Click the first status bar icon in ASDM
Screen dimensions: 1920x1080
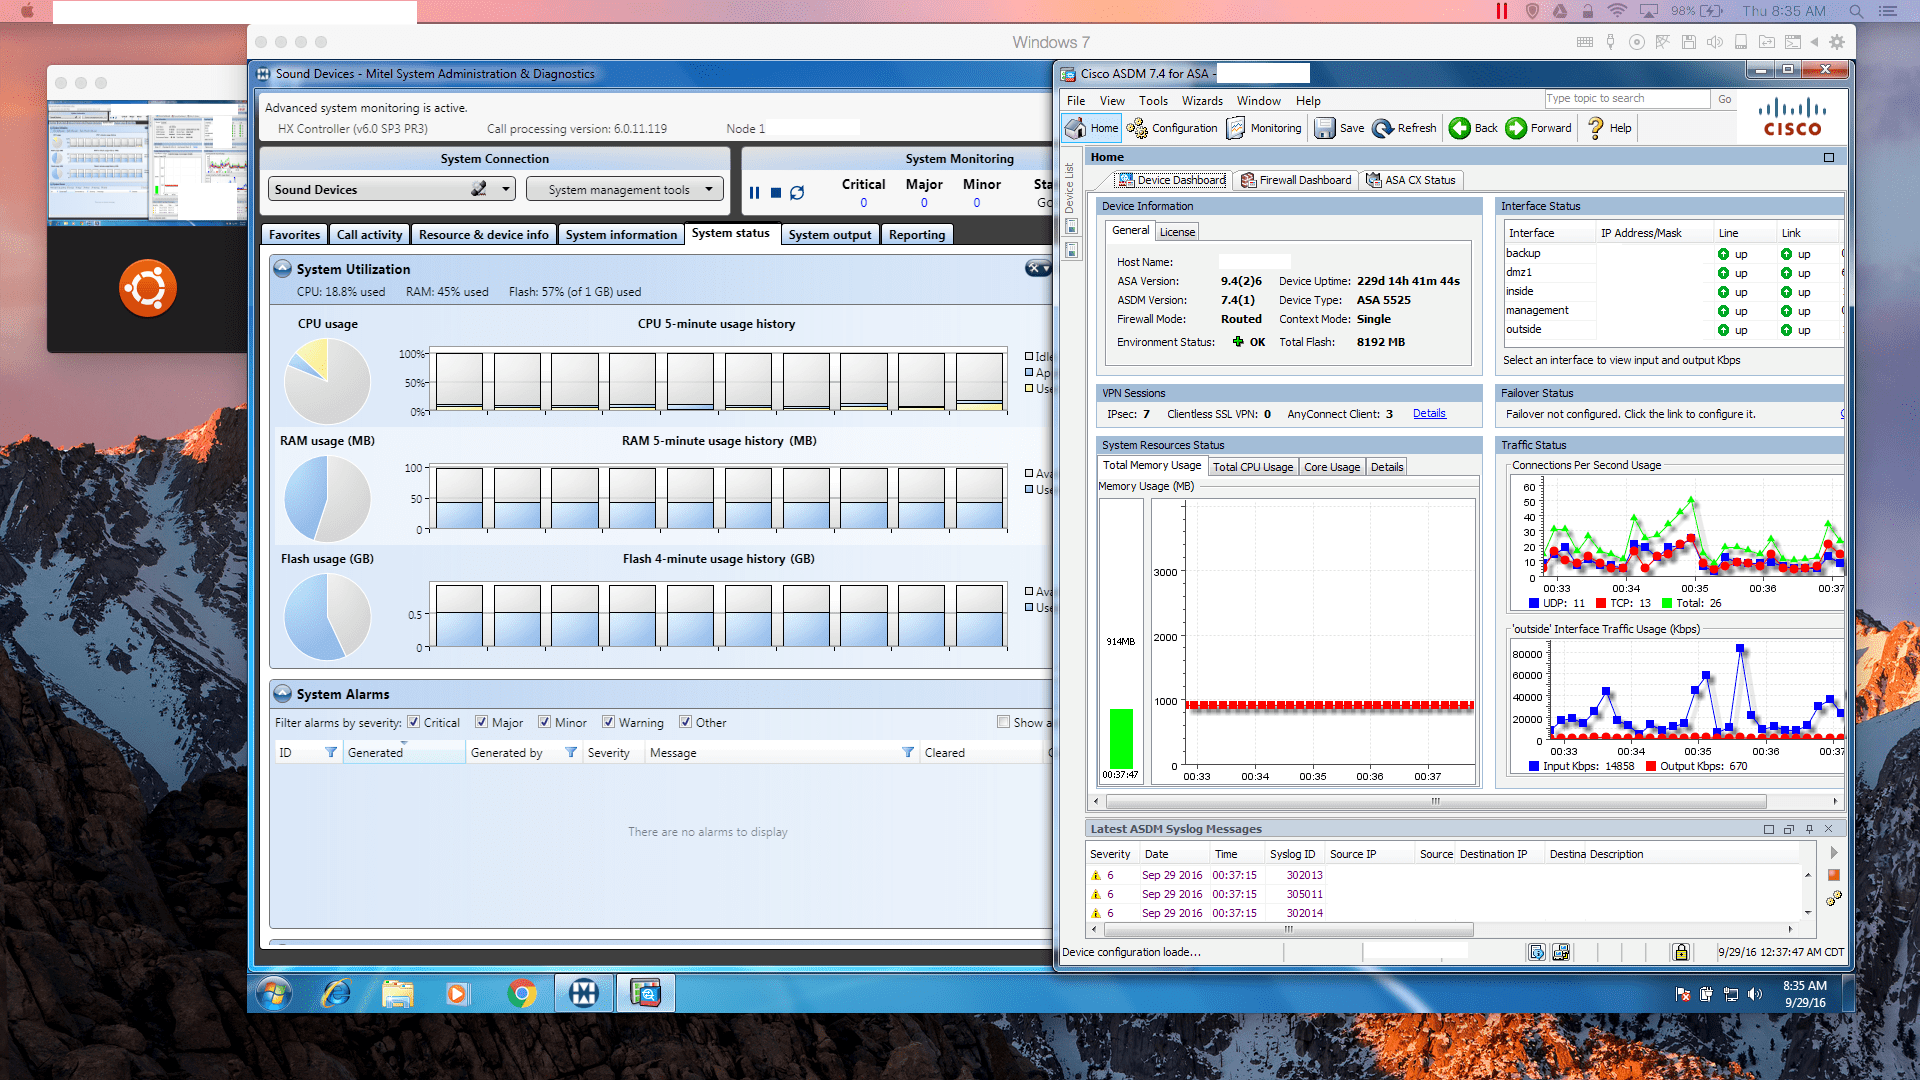[1537, 952]
